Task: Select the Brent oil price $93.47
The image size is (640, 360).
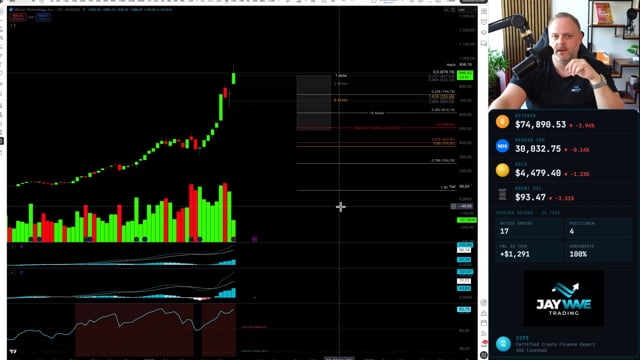Action: (x=530, y=198)
